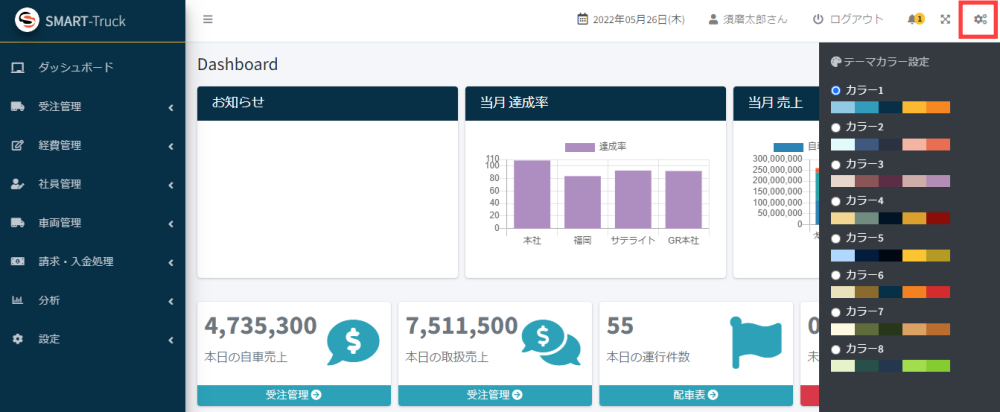Open the notification bell icon
The image size is (1000, 412).
click(x=914, y=19)
